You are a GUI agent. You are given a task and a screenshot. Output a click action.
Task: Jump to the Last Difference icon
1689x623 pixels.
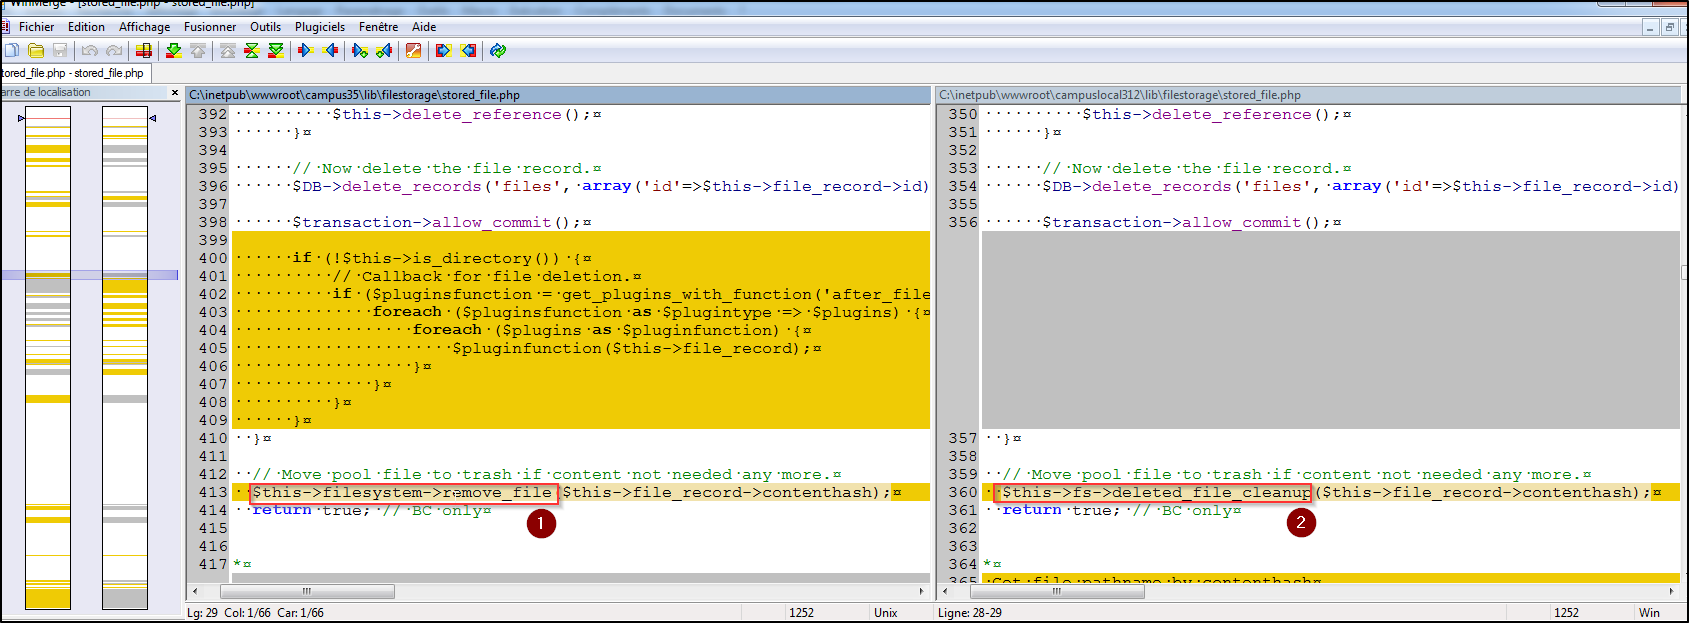(x=276, y=51)
